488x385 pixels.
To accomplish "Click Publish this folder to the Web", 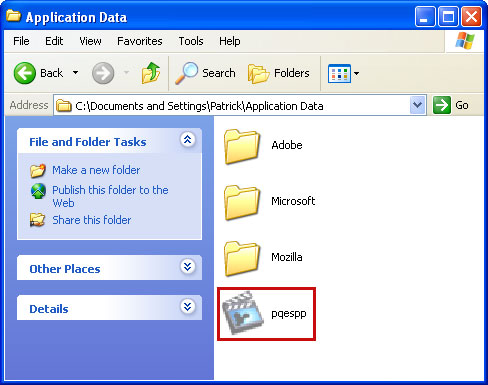I will click(110, 196).
